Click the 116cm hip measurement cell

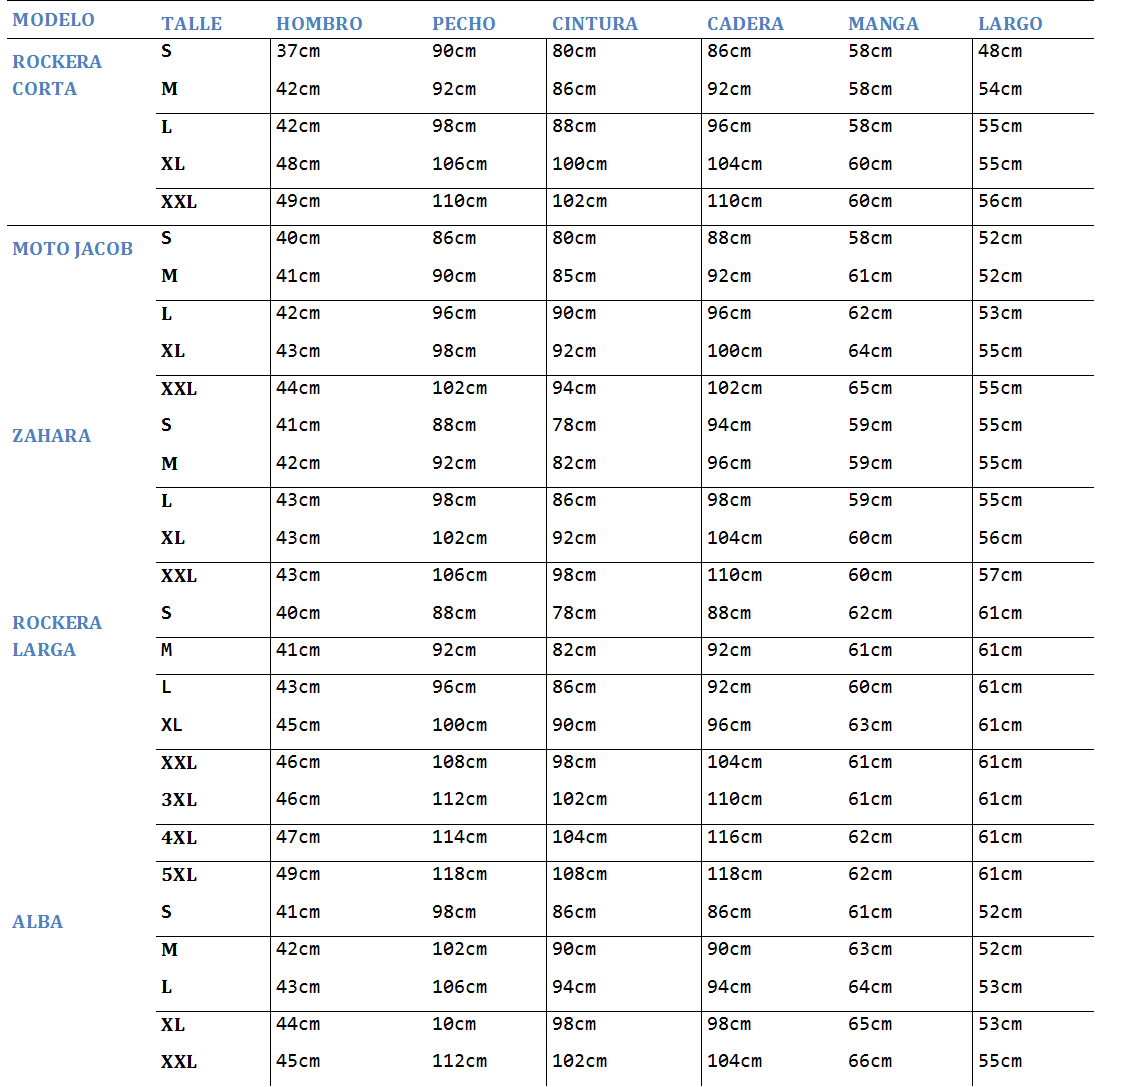pyautogui.click(x=734, y=837)
